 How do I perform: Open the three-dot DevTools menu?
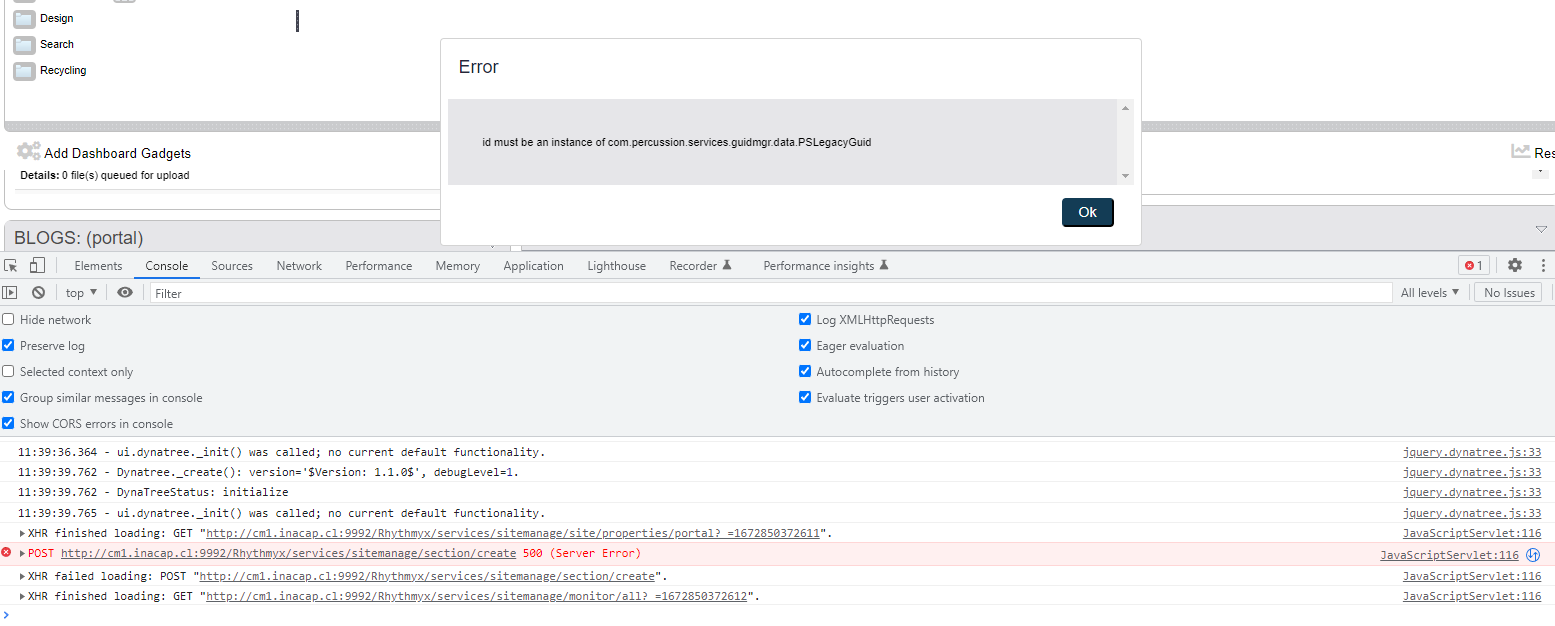click(1543, 265)
